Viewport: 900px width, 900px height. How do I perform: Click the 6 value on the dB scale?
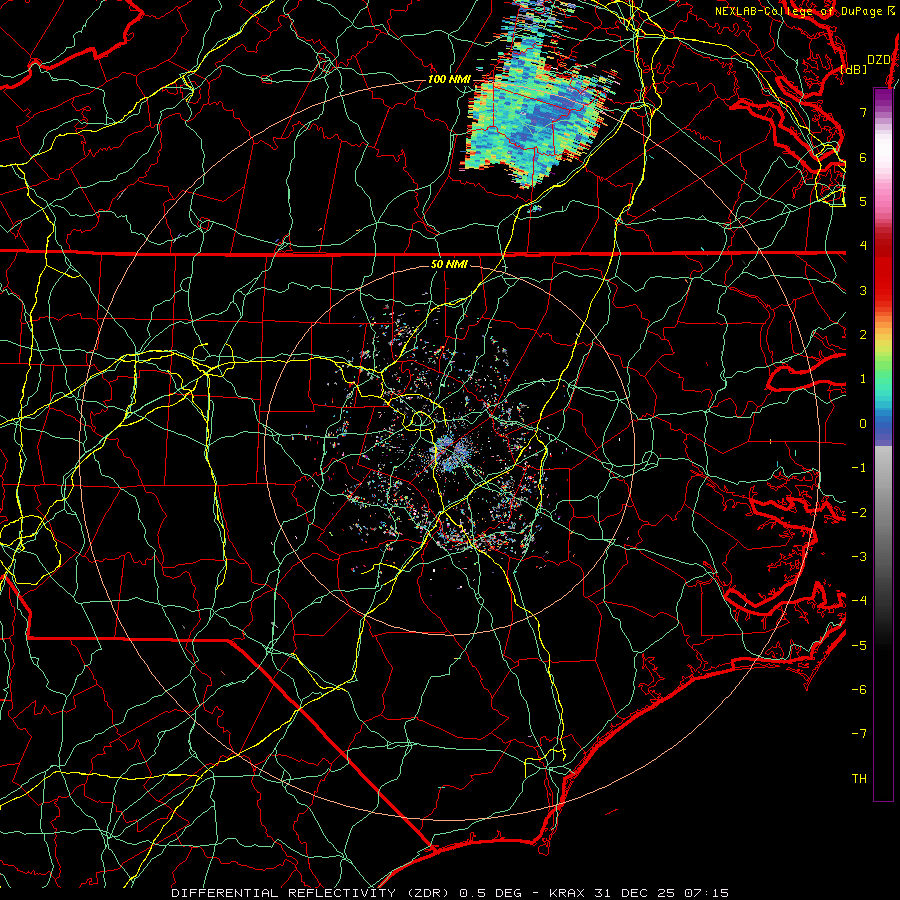pos(863,157)
